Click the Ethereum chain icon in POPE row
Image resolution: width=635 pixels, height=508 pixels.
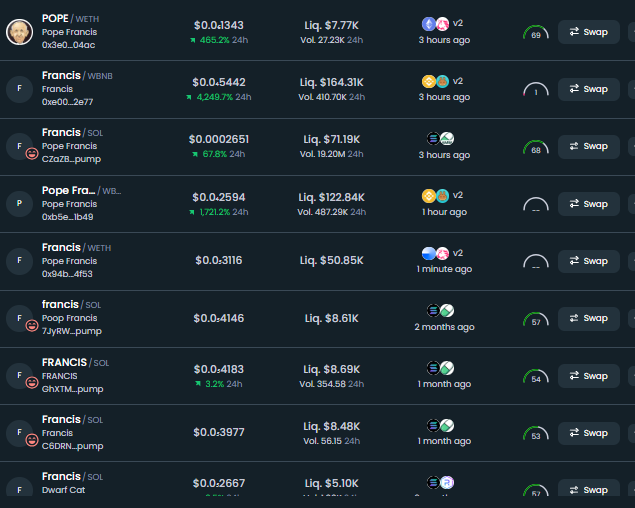click(429, 23)
